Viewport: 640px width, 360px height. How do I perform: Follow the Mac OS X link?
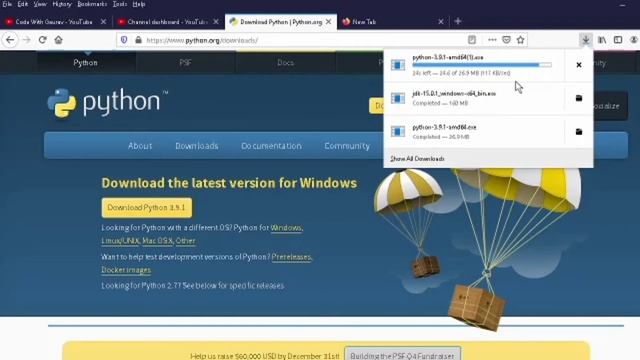[x=158, y=241]
